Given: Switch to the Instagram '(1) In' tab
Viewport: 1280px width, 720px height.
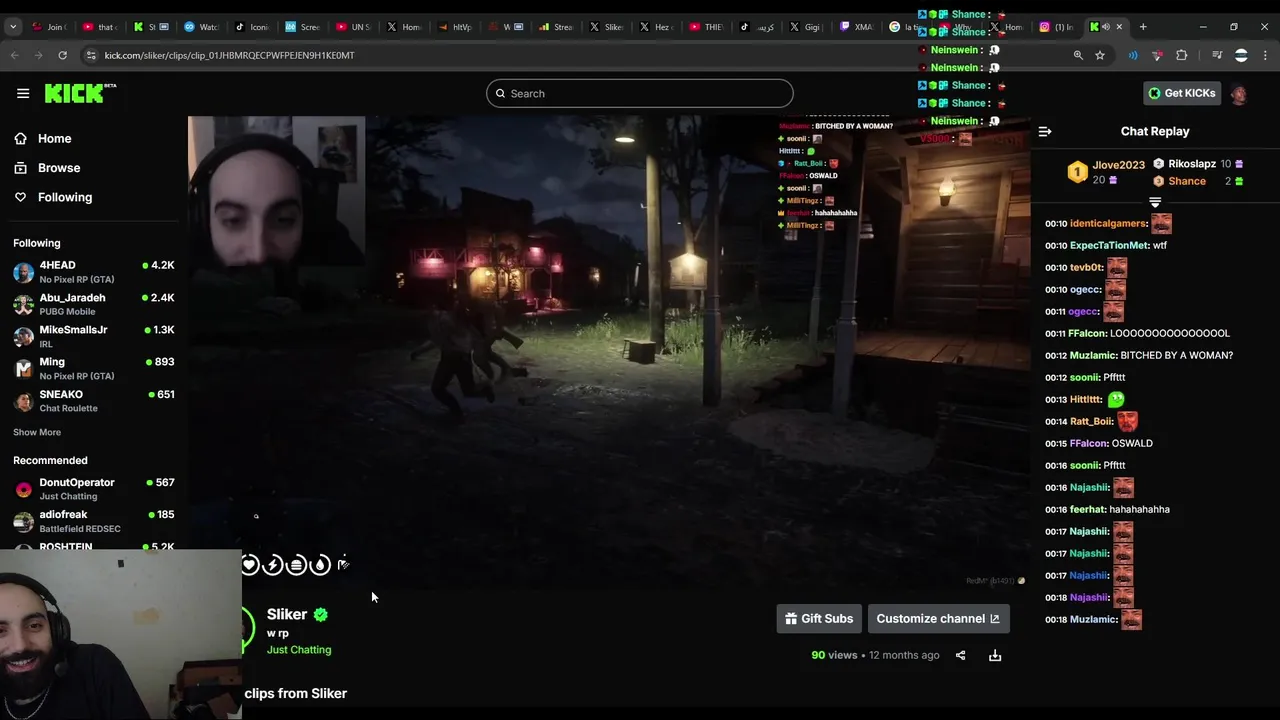Looking at the screenshot, I should (1057, 27).
